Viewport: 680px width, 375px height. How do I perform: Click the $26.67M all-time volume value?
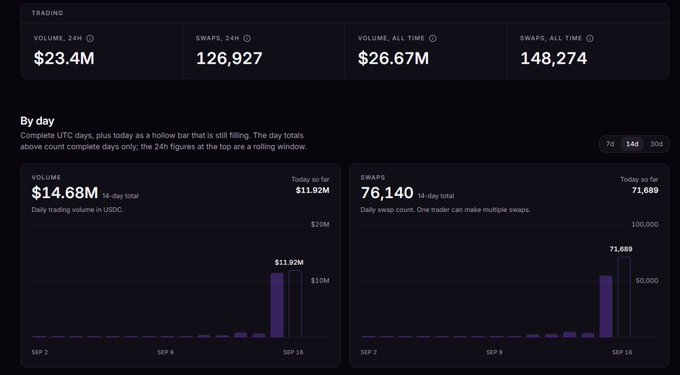pyautogui.click(x=393, y=58)
